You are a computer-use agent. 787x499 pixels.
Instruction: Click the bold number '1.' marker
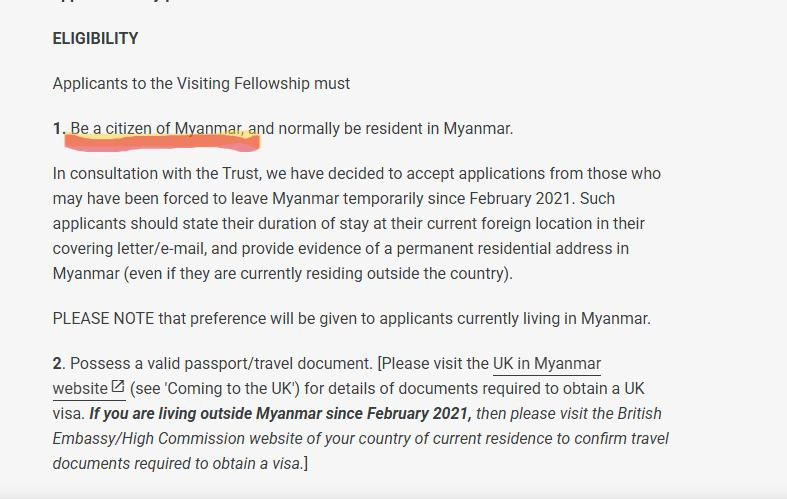59,129
